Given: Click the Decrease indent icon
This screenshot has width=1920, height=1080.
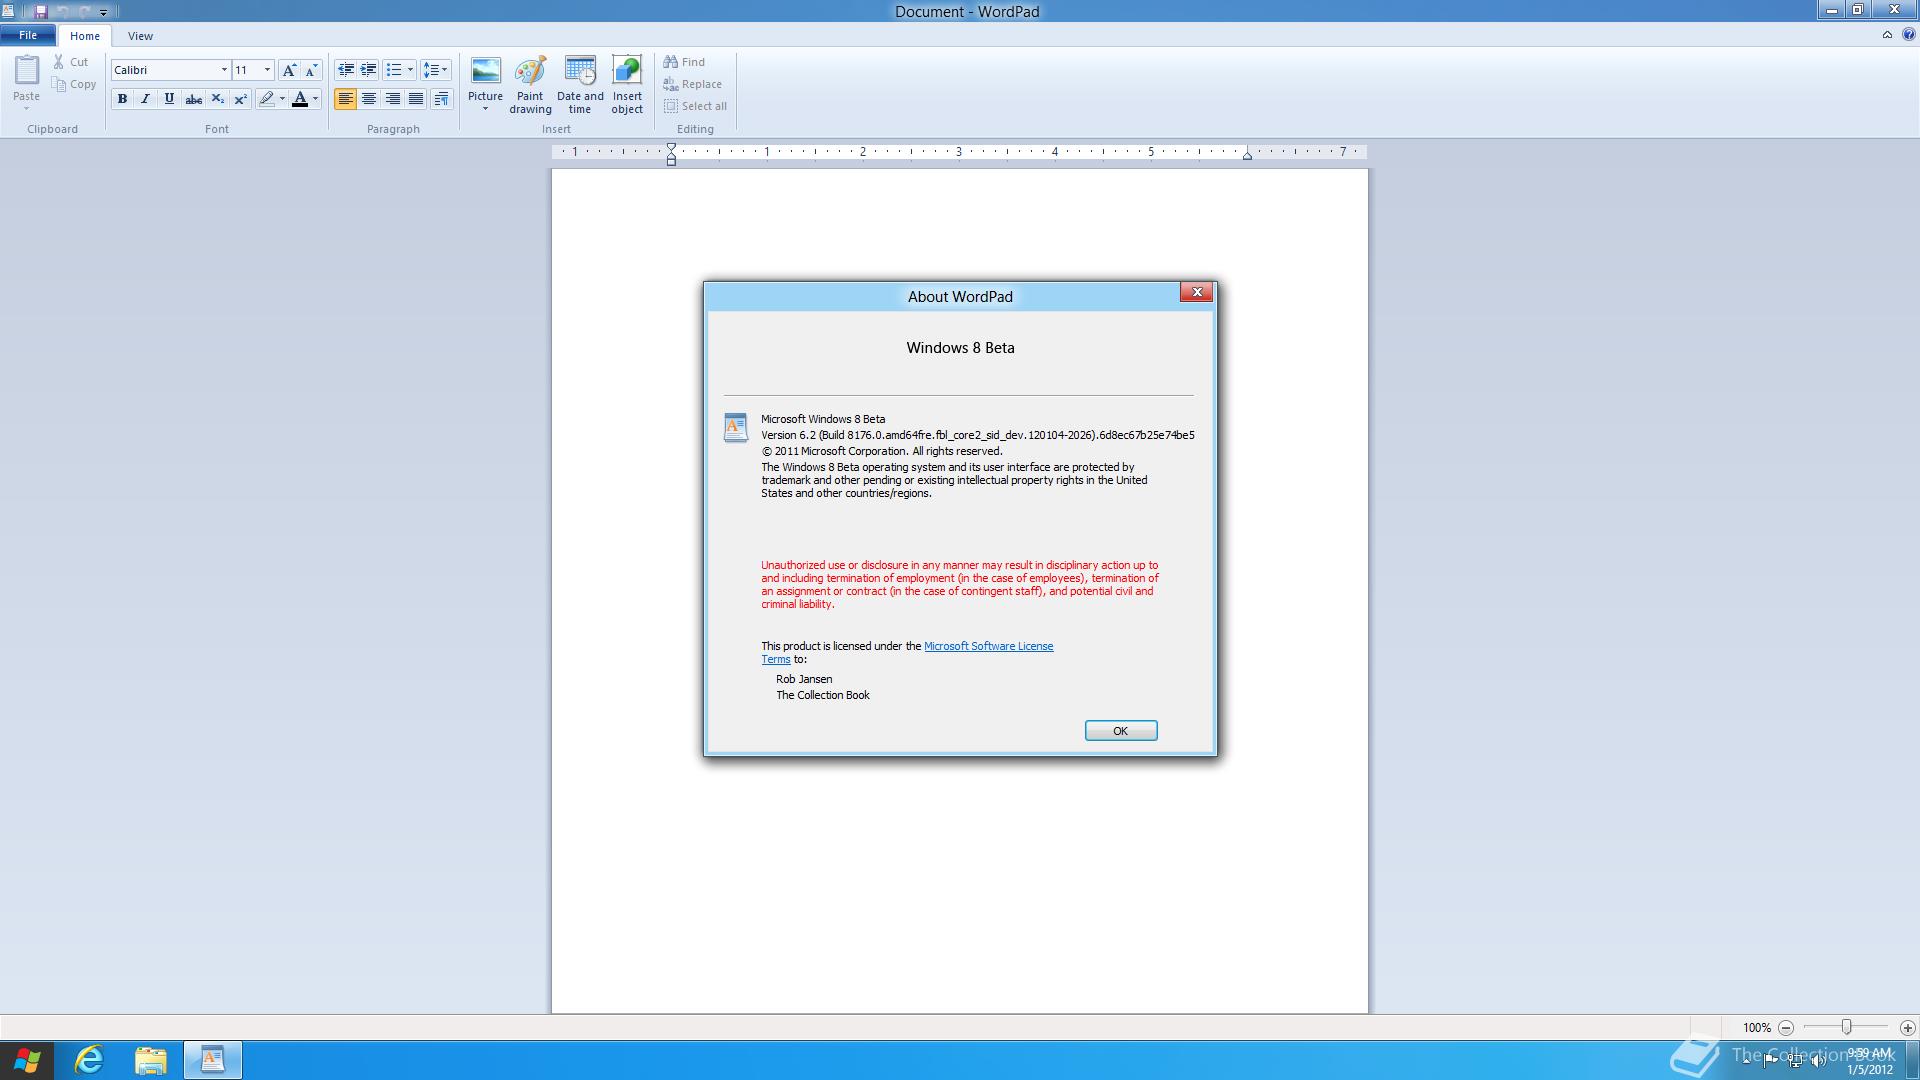Looking at the screenshot, I should (345, 70).
